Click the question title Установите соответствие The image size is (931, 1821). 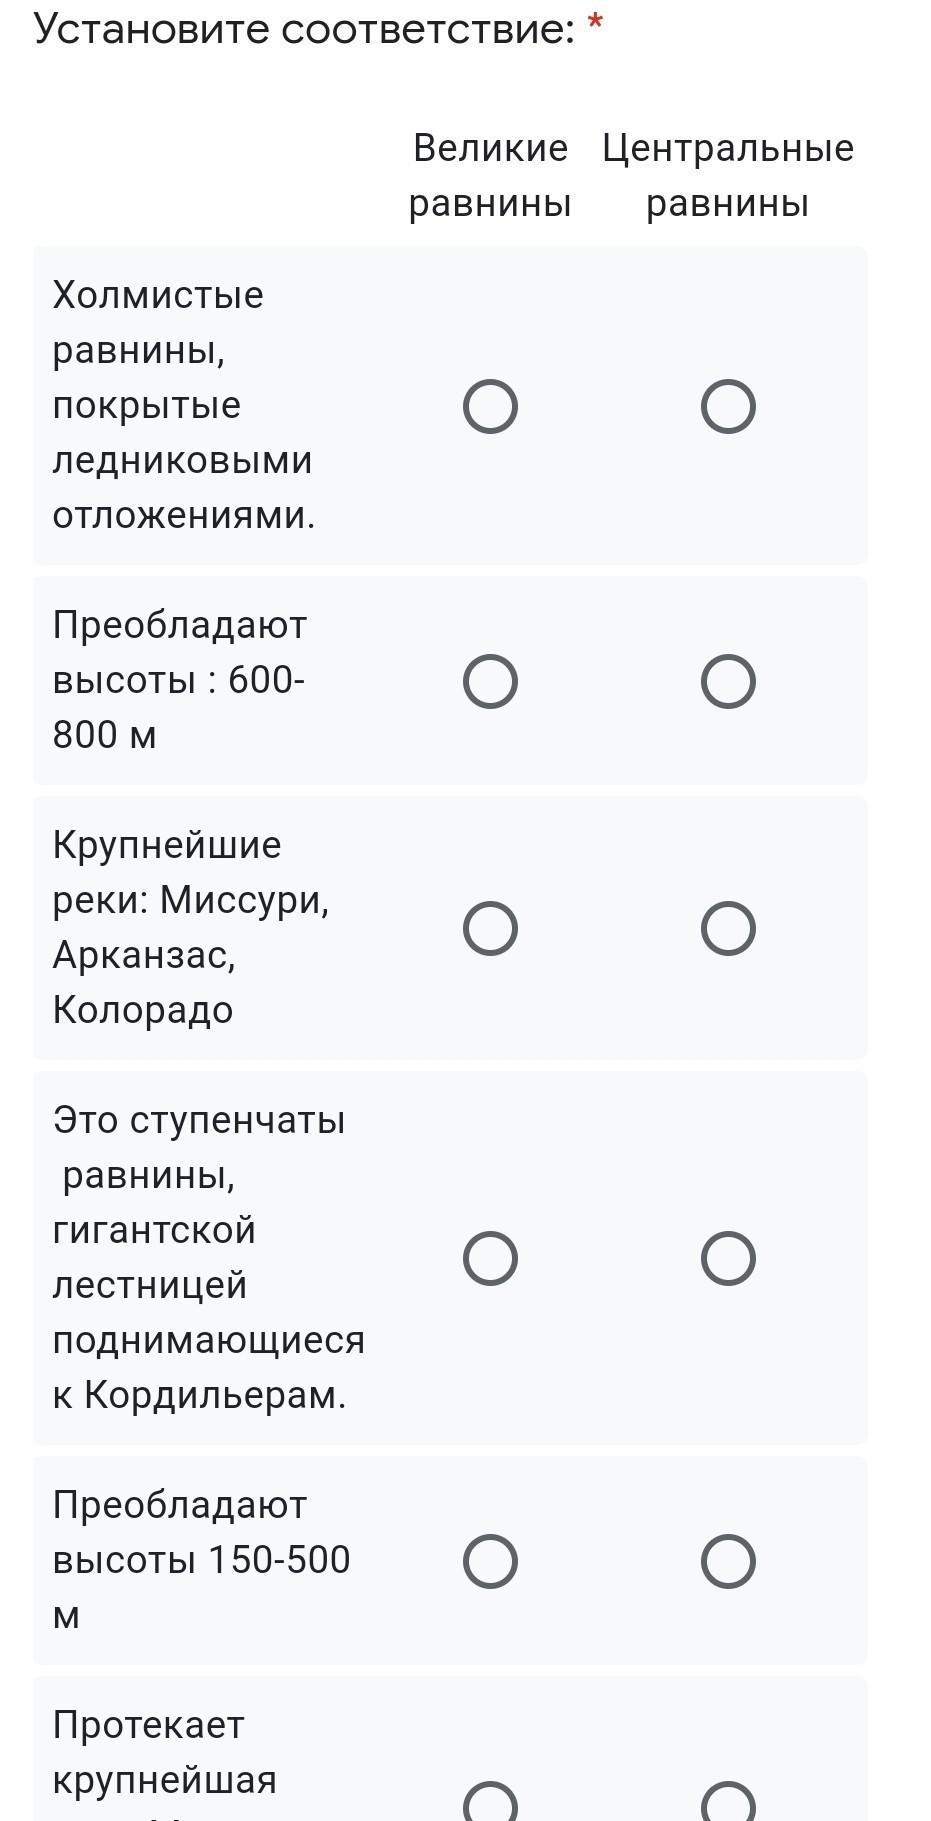[304, 29]
